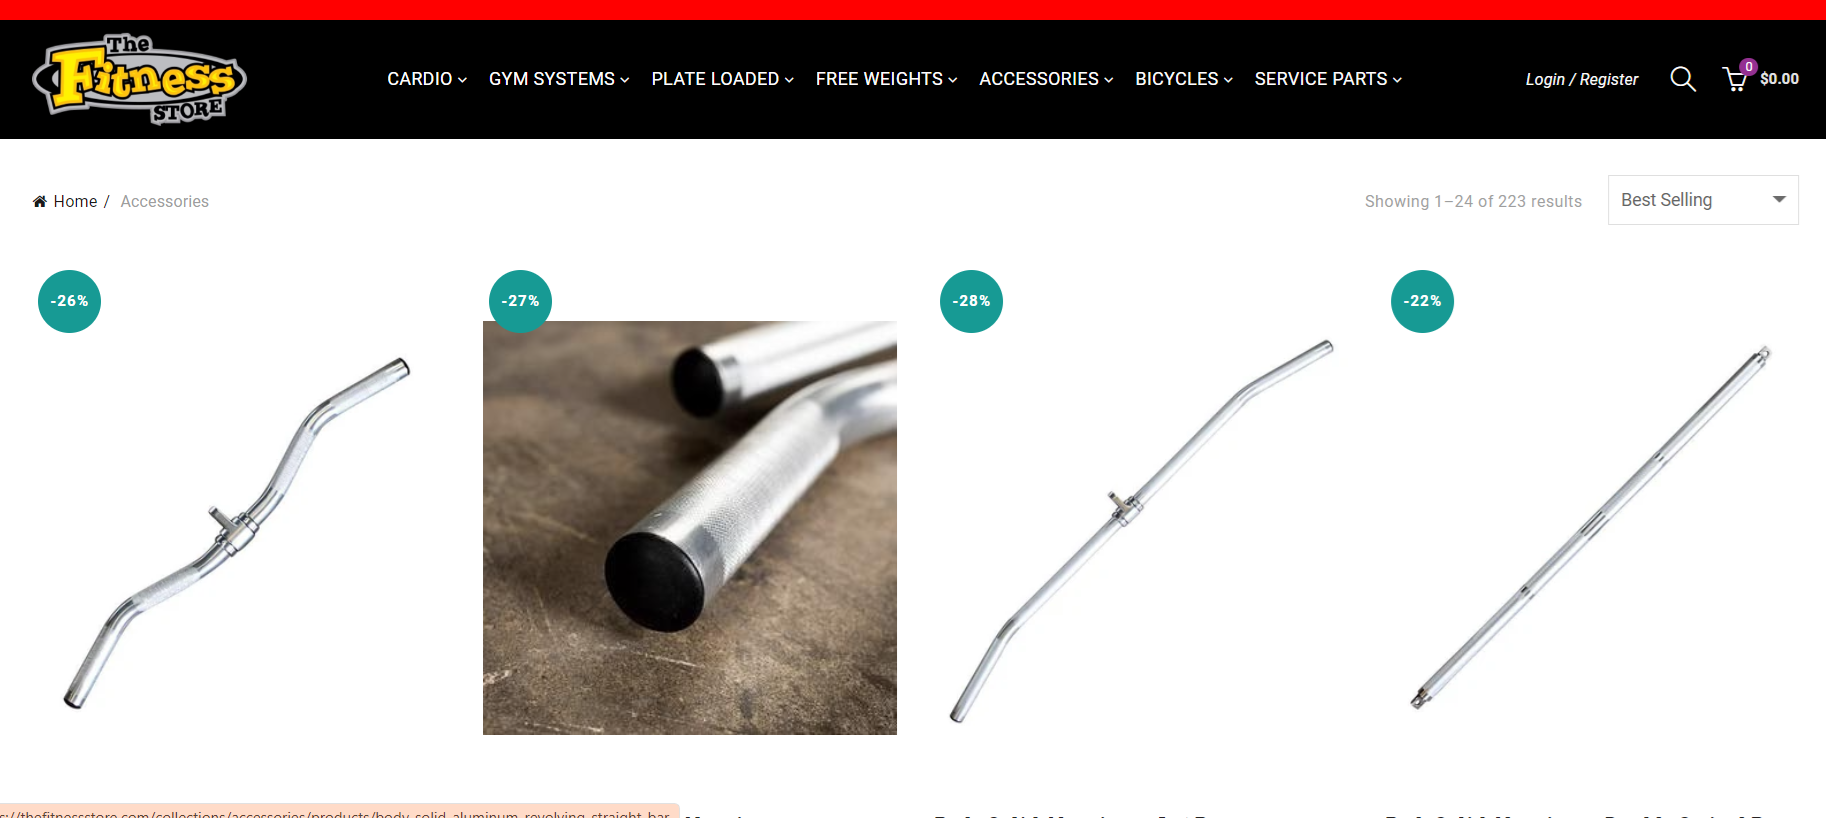Open the Best Selling sort dropdown
The height and width of the screenshot is (818, 1826).
[1703, 200]
